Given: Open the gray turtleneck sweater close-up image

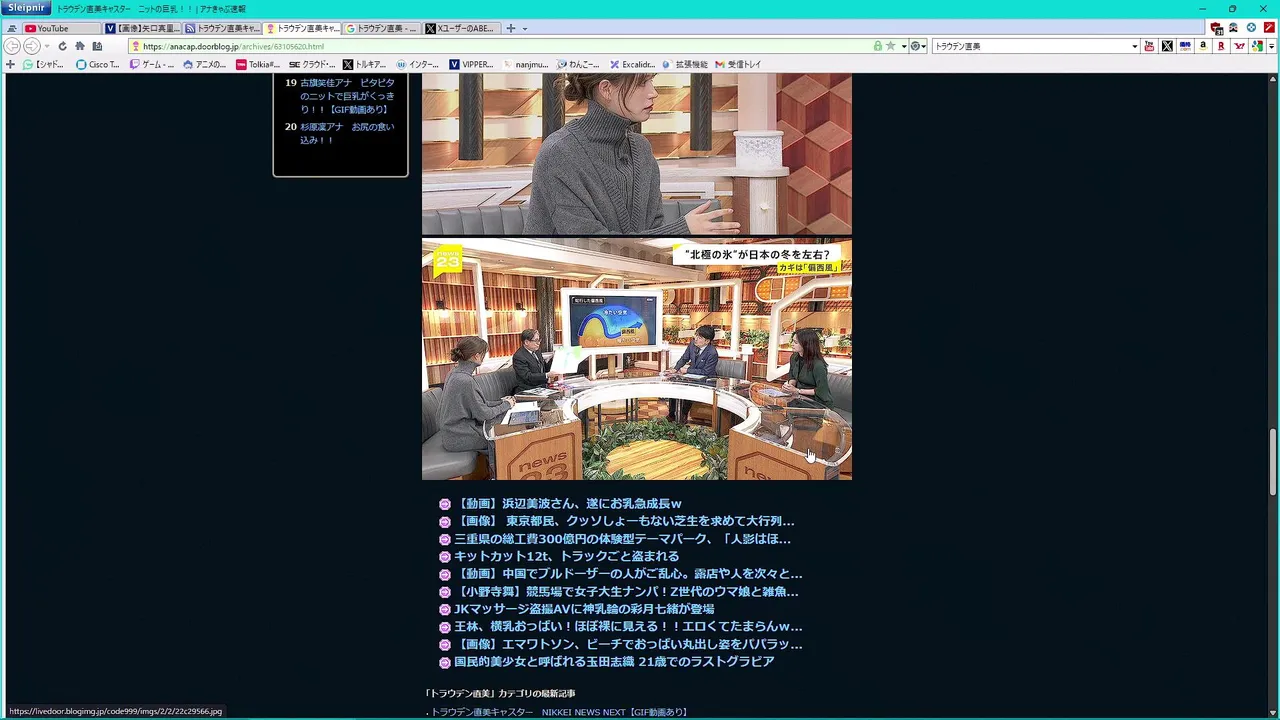Looking at the screenshot, I should point(637,154).
